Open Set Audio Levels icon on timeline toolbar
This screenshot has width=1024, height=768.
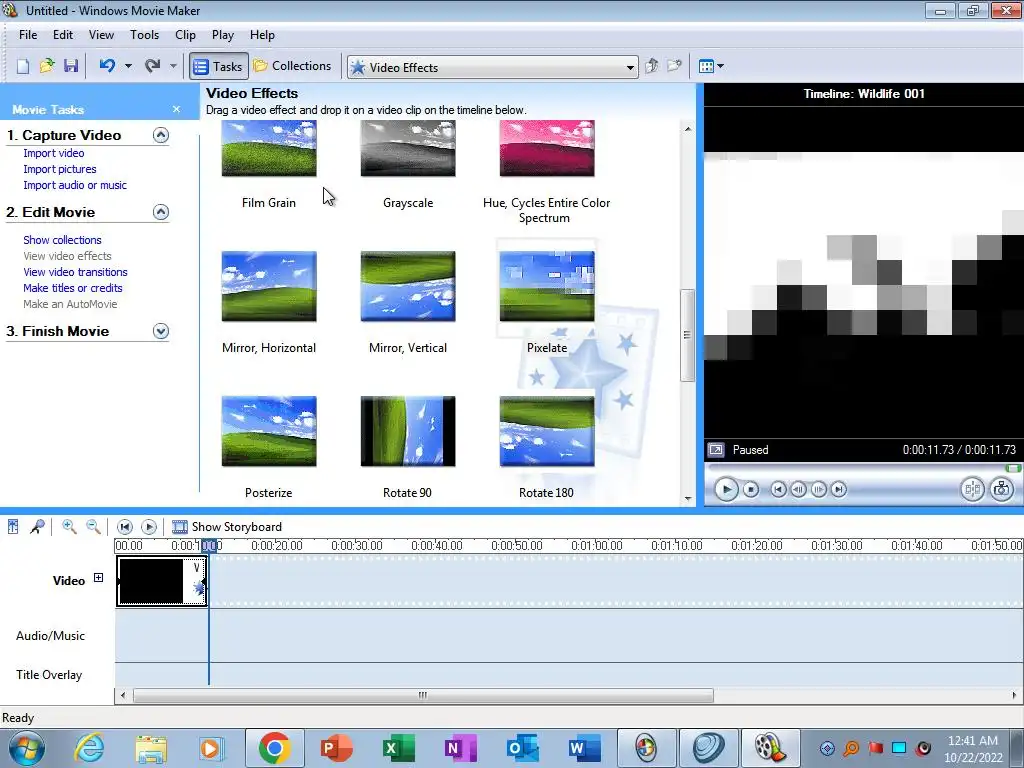(x=13, y=526)
